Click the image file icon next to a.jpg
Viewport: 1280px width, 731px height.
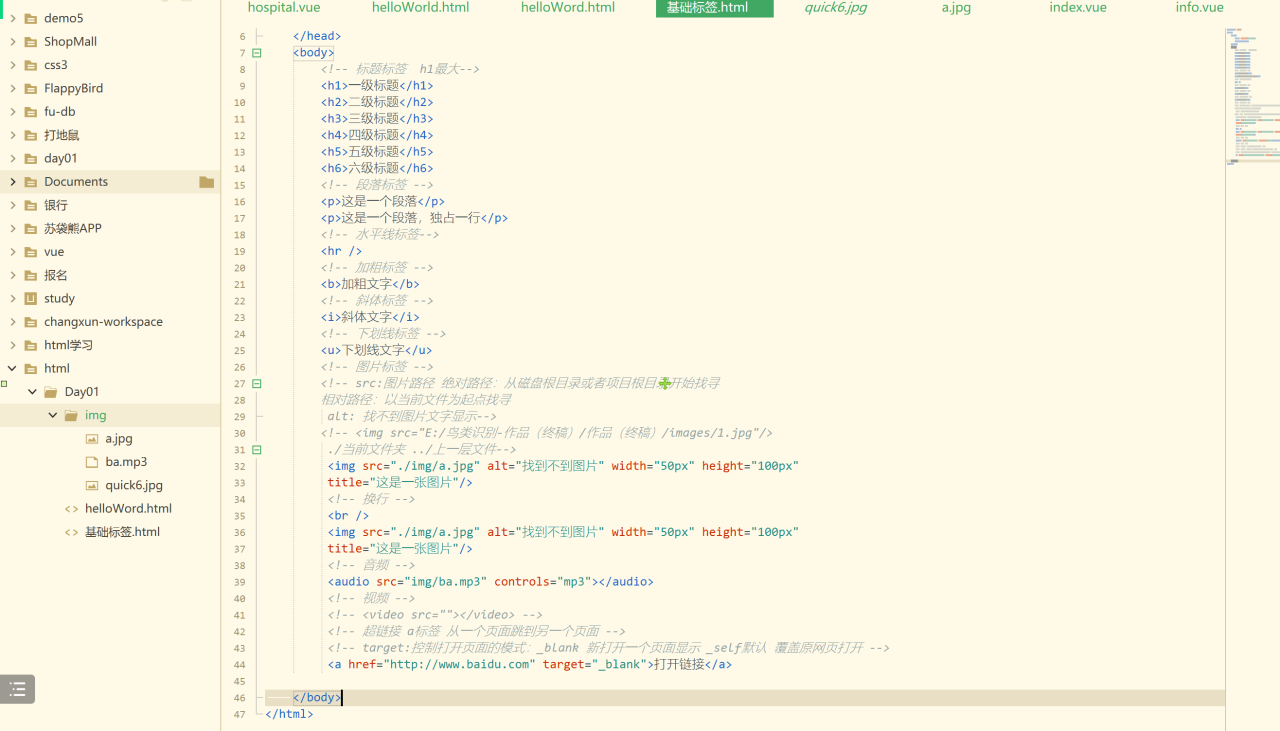pos(92,439)
